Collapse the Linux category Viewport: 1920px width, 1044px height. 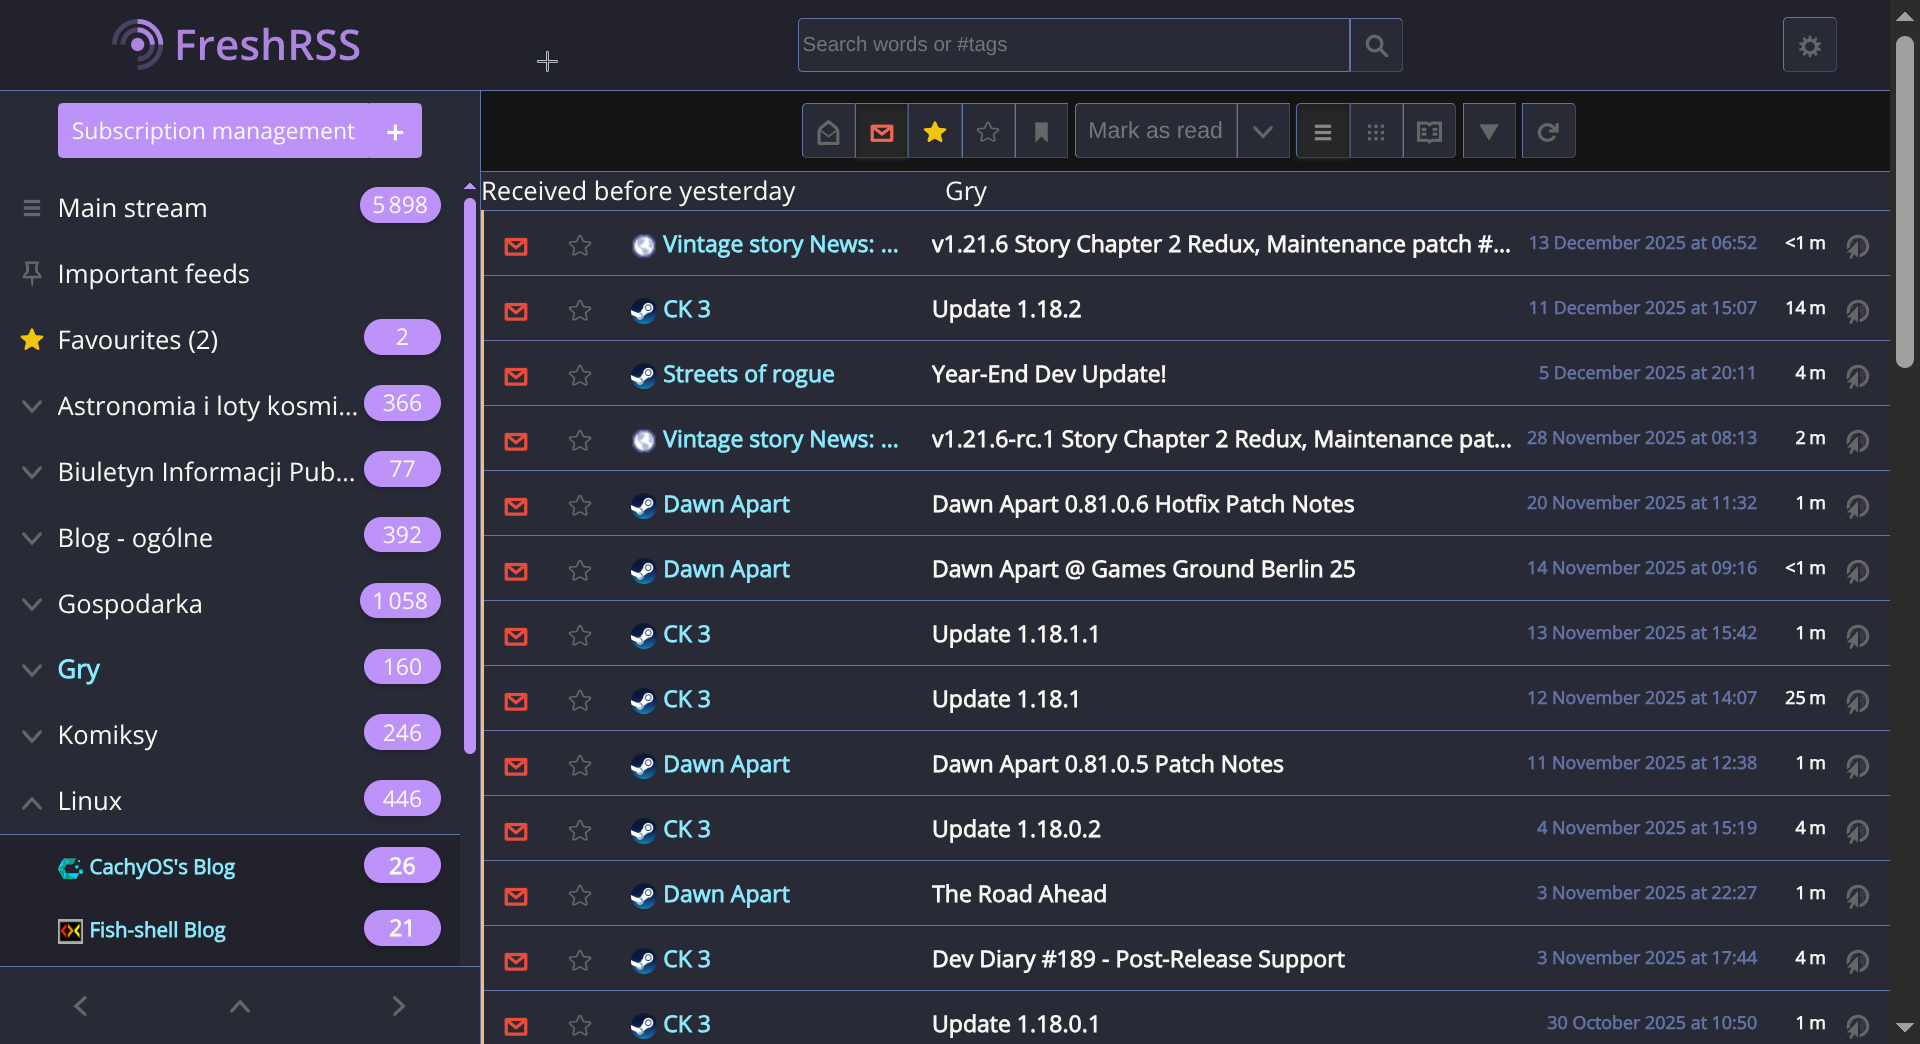pos(32,802)
